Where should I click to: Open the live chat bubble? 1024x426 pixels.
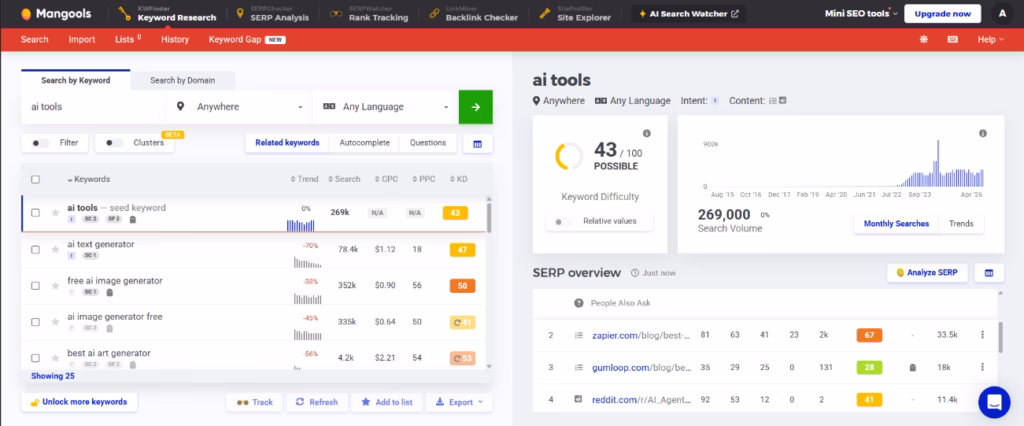click(994, 402)
